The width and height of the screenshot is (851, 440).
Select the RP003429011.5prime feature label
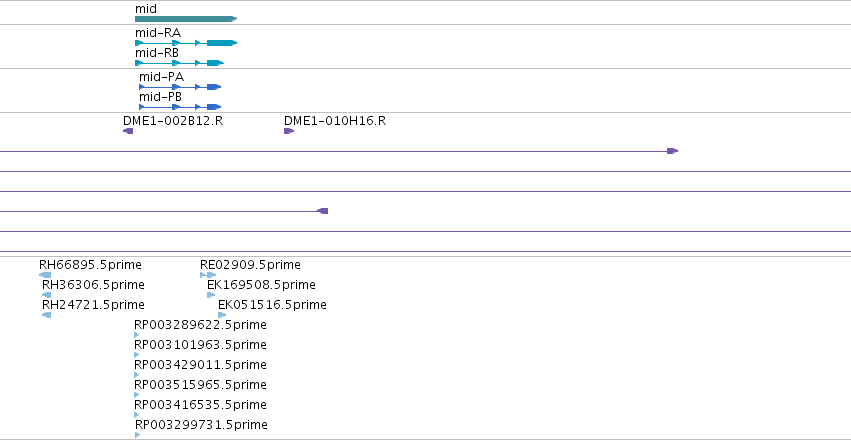[200, 365]
